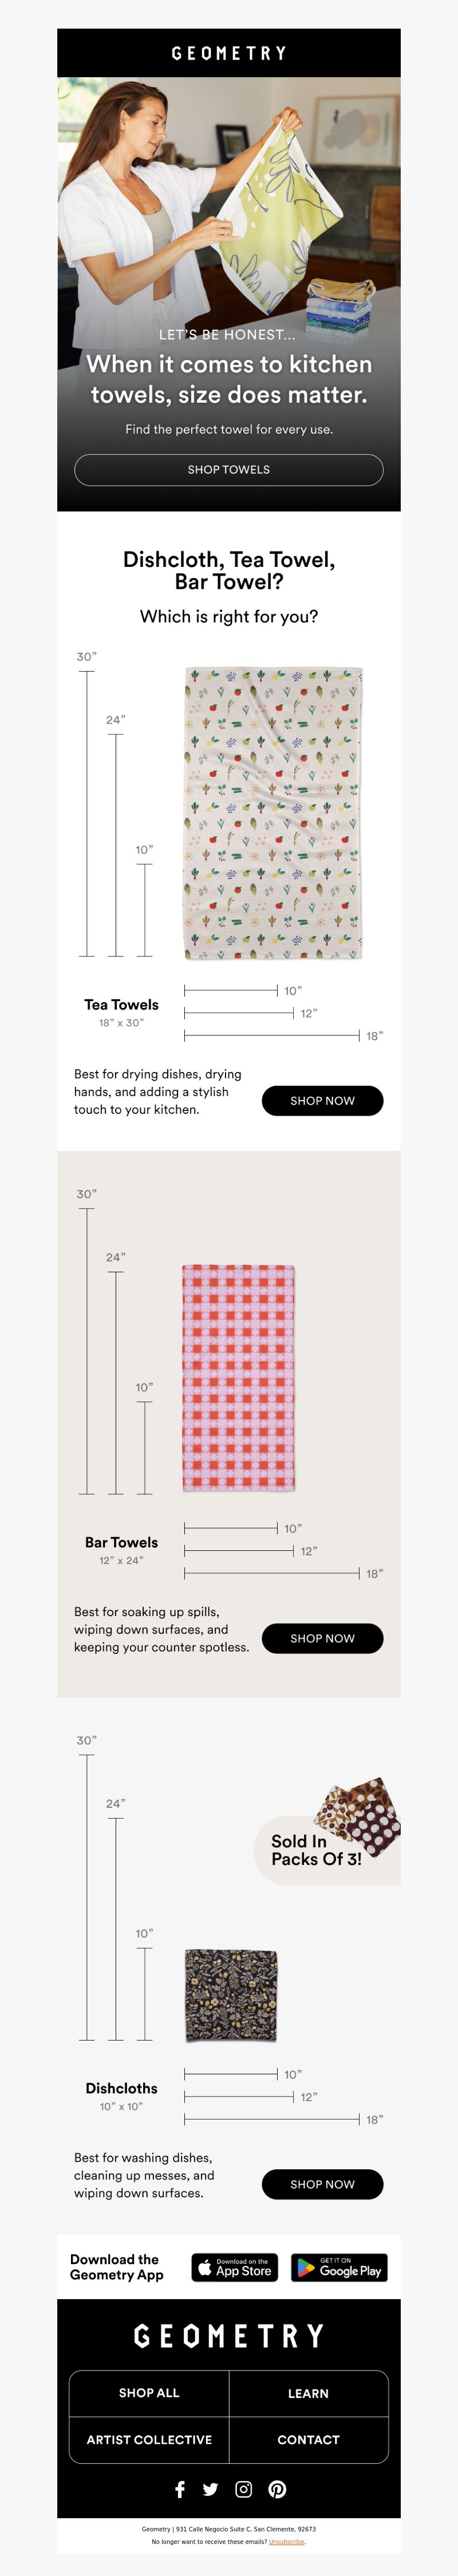Viewport: 458px width, 2576px height.
Task: Open the CONTACT footer menu item
Action: point(308,2440)
